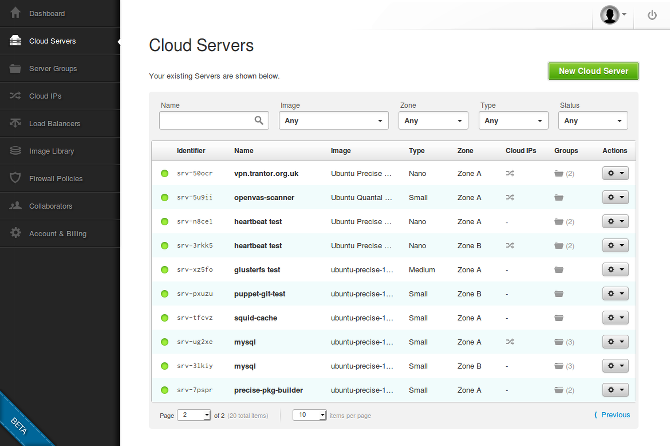Click the puppet-git-test server name

click(260, 294)
